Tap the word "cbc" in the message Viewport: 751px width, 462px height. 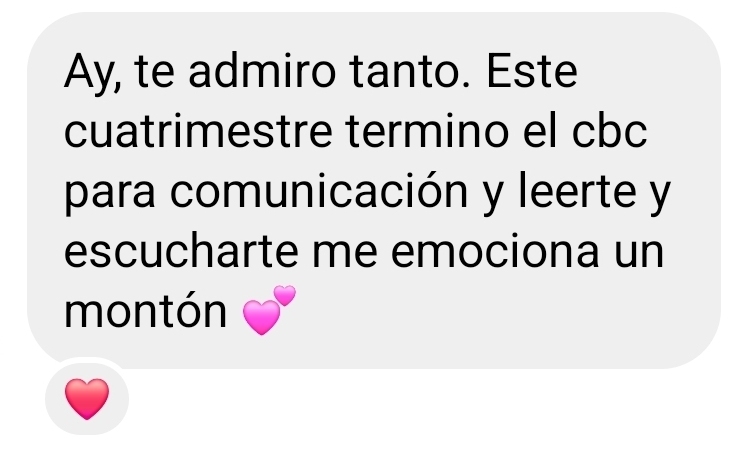pos(609,131)
